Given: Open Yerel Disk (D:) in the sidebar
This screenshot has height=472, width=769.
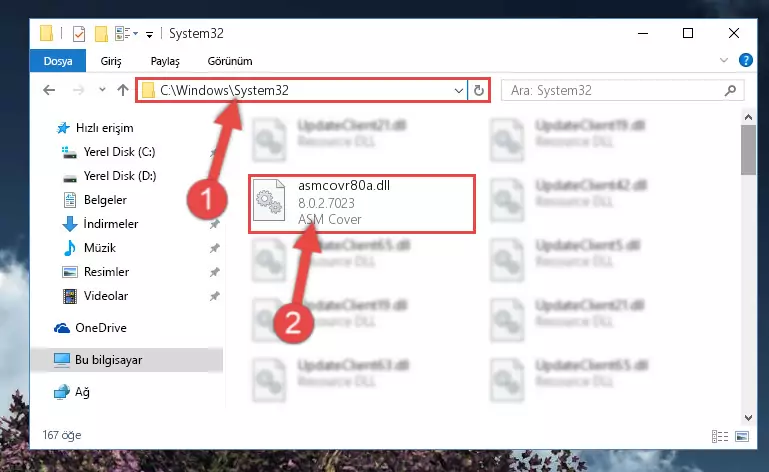Looking at the screenshot, I should tap(120, 176).
